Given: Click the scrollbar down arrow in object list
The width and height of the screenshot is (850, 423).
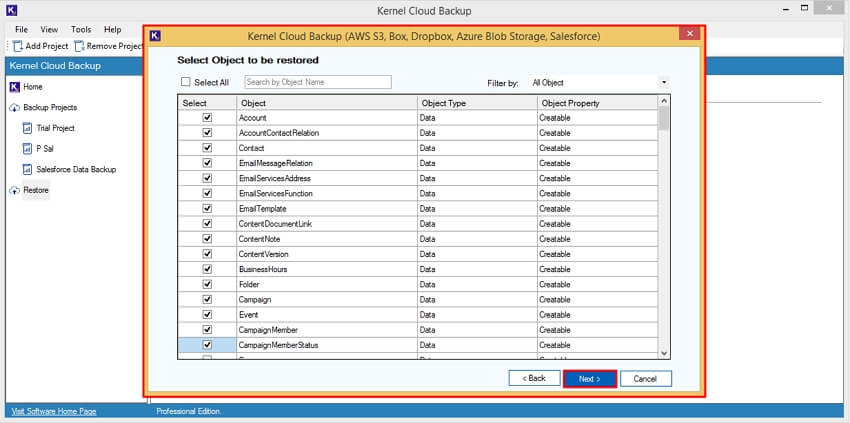Looking at the screenshot, I should (x=664, y=353).
